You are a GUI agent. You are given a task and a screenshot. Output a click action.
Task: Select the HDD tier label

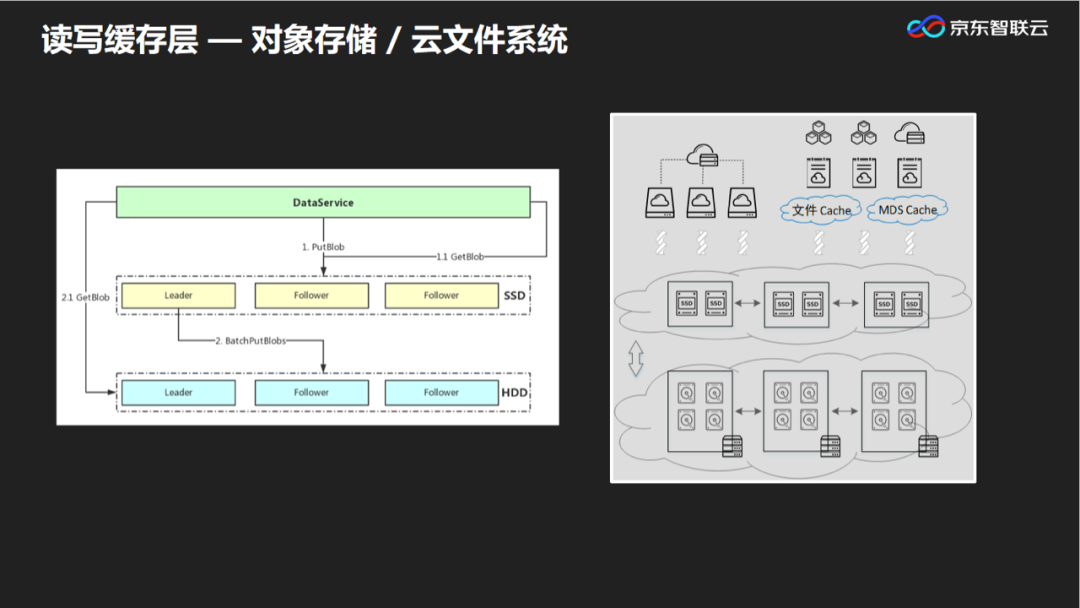pos(514,392)
